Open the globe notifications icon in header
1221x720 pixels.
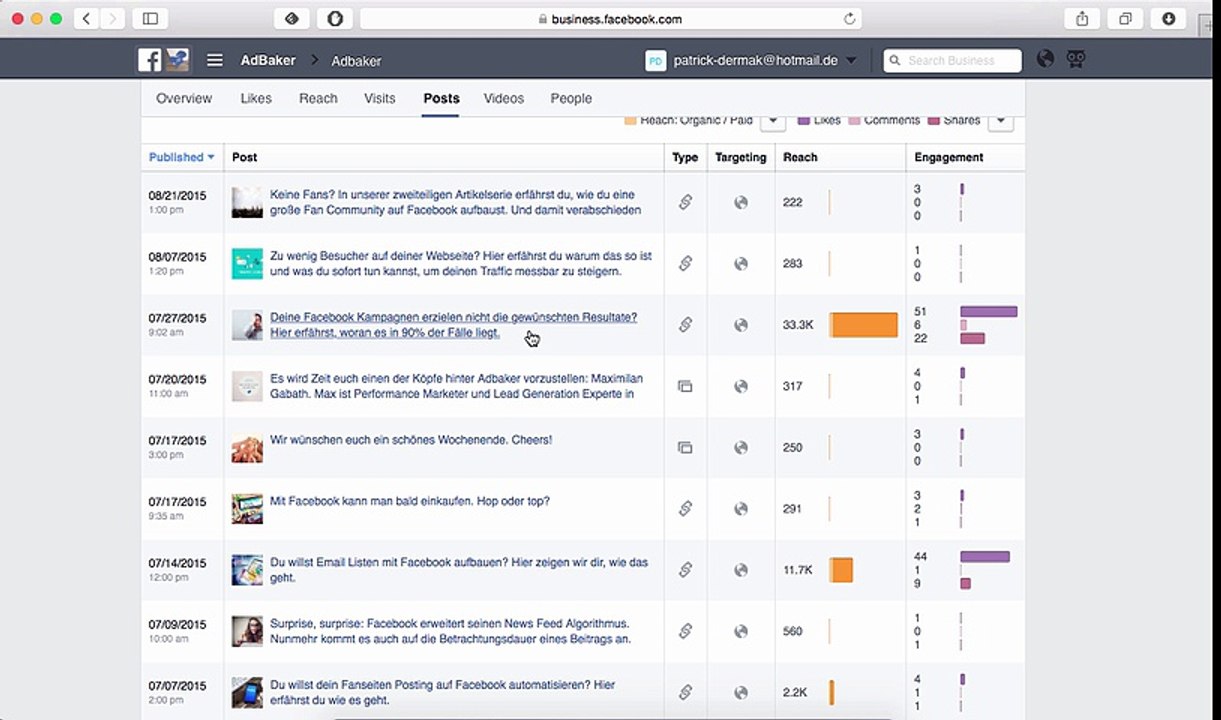tap(1045, 59)
